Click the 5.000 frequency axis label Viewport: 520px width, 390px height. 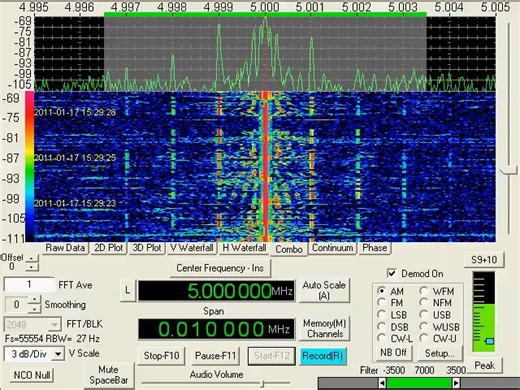point(265,7)
